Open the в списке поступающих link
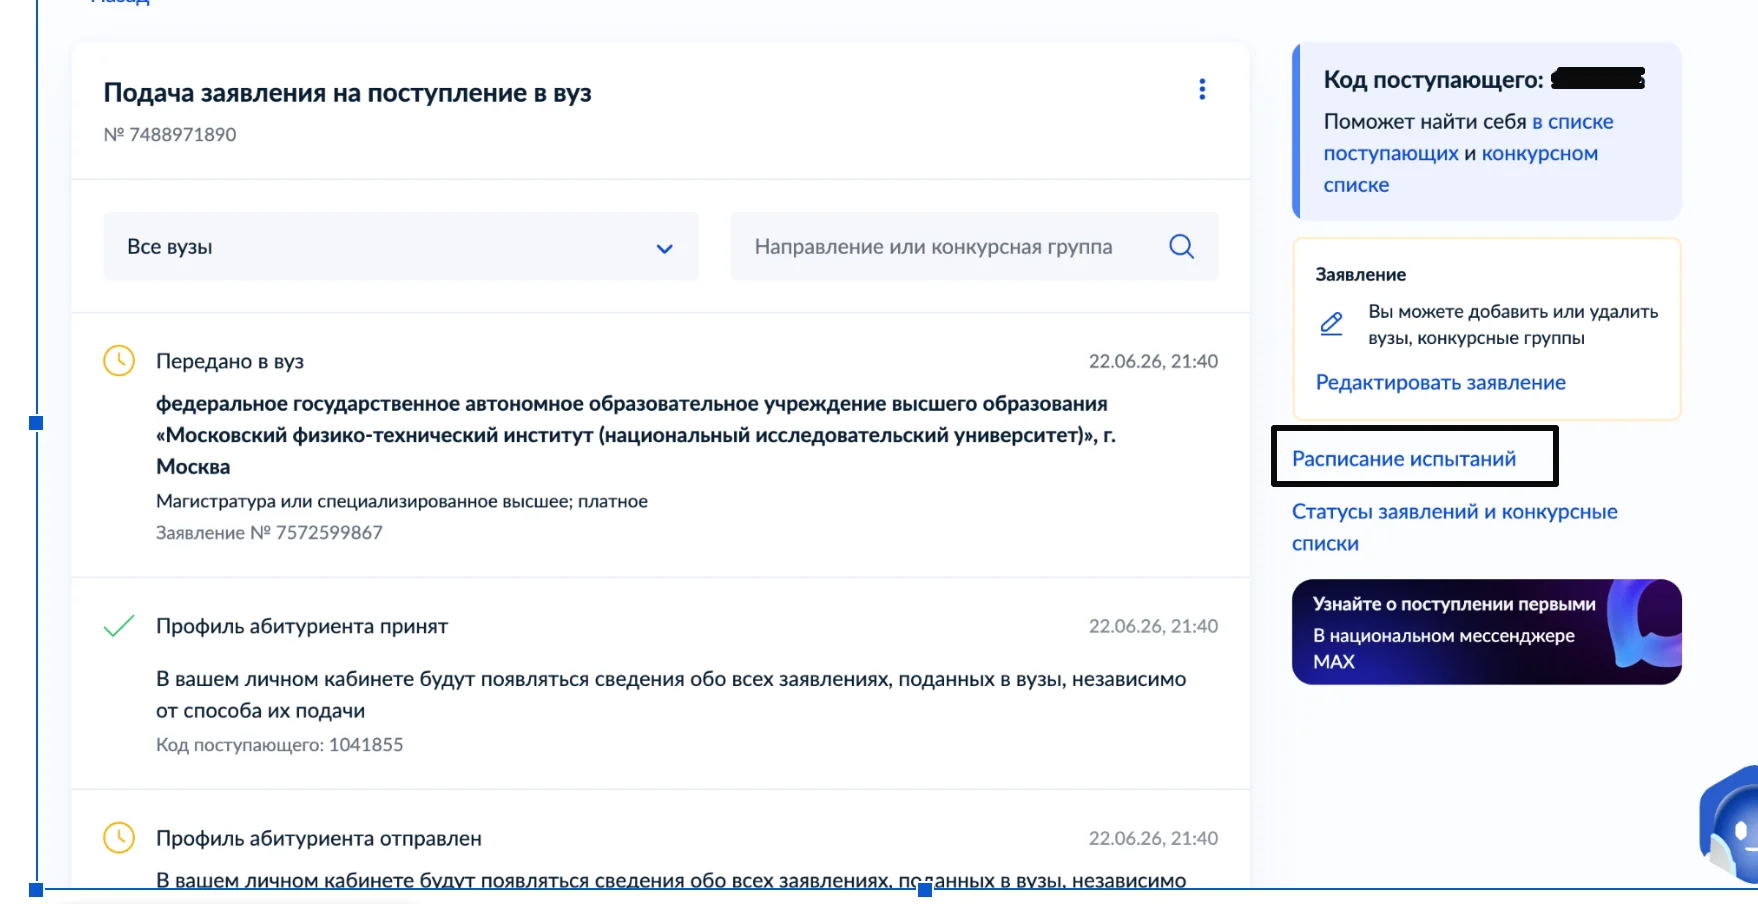The image size is (1758, 904). point(1468,137)
